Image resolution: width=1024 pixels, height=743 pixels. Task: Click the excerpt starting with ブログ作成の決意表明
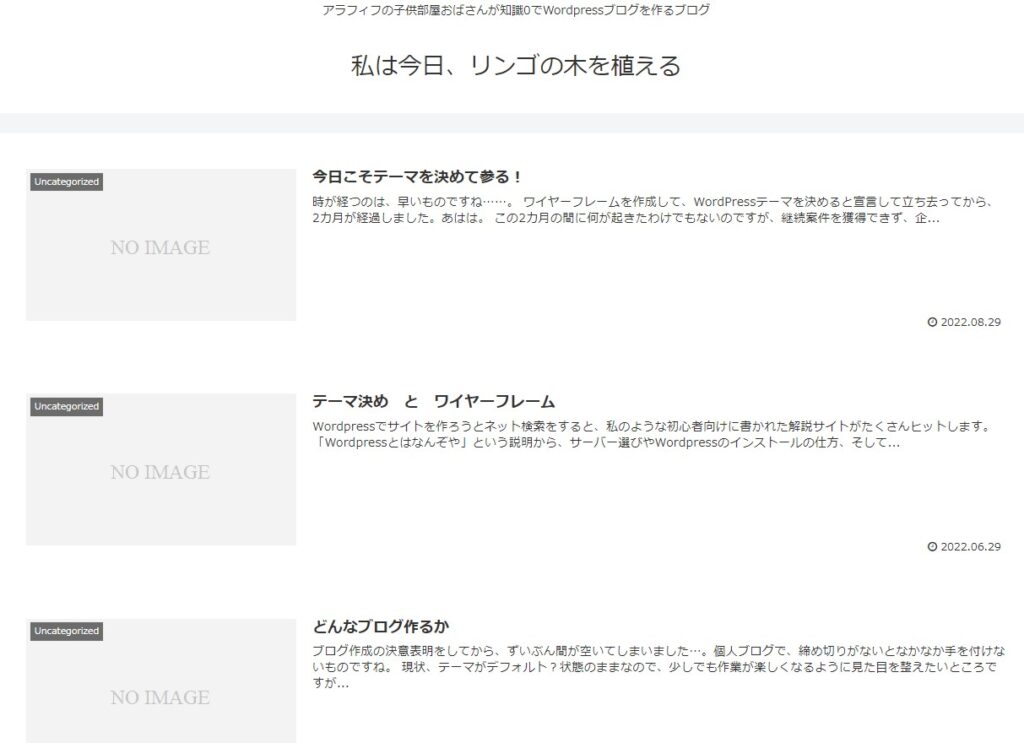pos(650,666)
